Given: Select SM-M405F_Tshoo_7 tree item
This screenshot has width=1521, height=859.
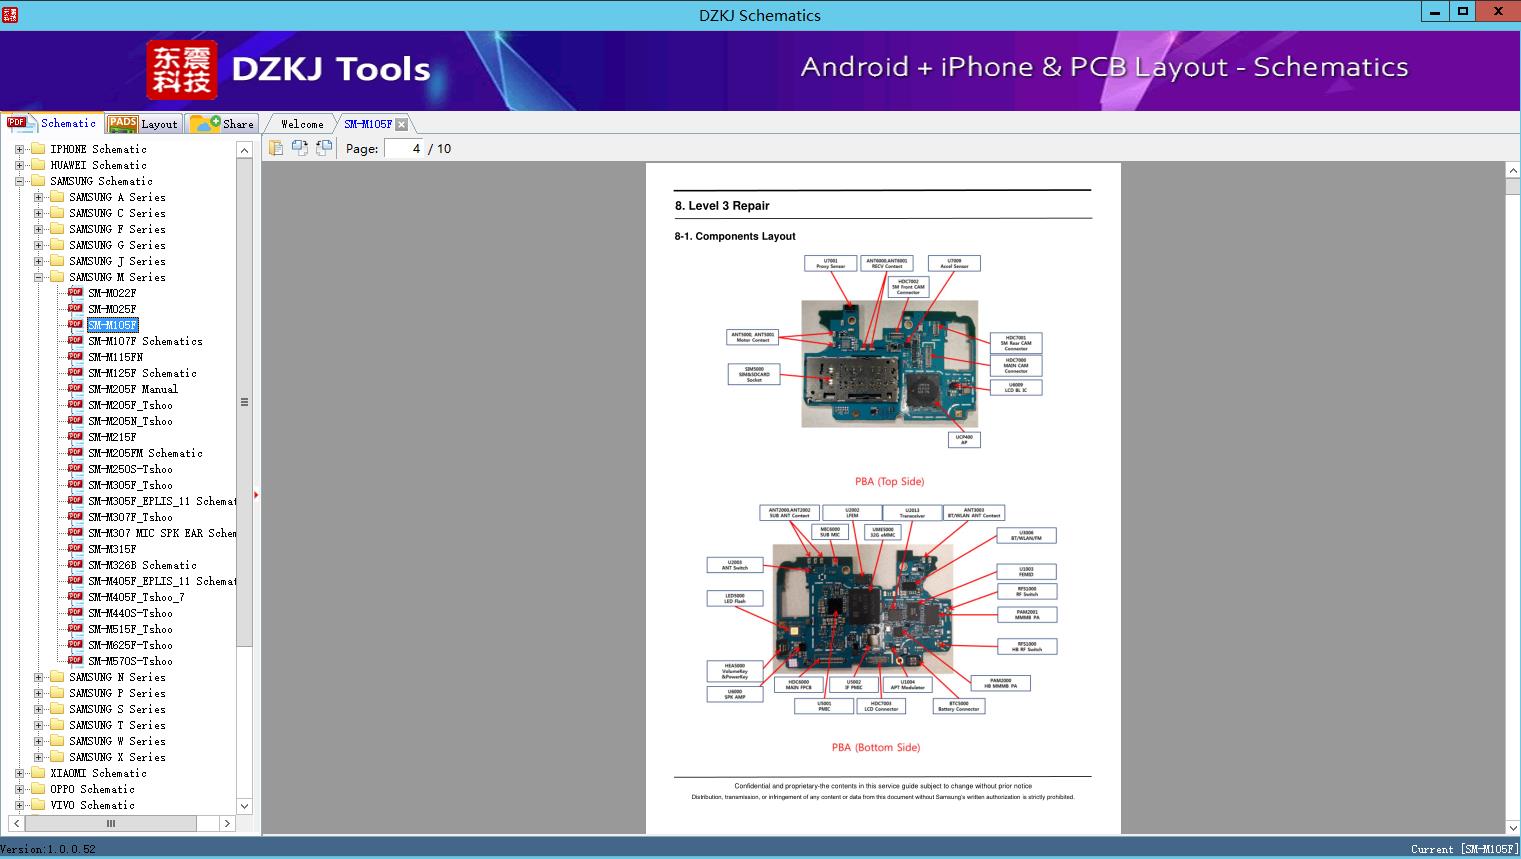Looking at the screenshot, I should [136, 597].
